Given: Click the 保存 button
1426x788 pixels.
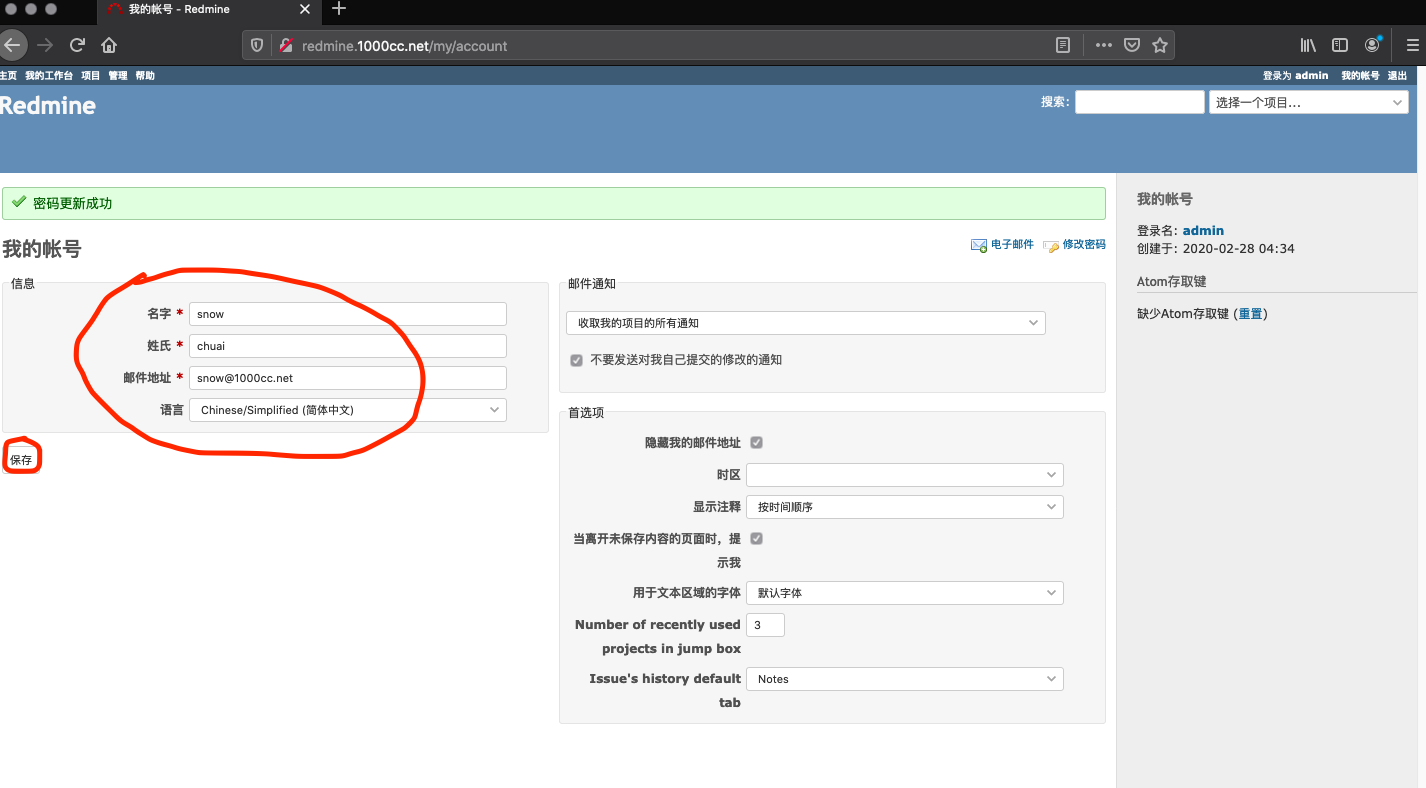Looking at the screenshot, I should pyautogui.click(x=21, y=460).
